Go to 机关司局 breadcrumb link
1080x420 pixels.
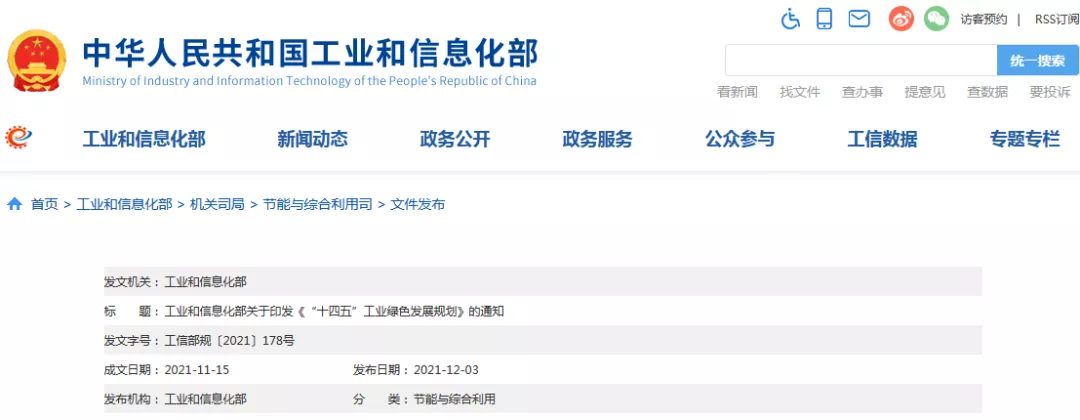(217, 204)
